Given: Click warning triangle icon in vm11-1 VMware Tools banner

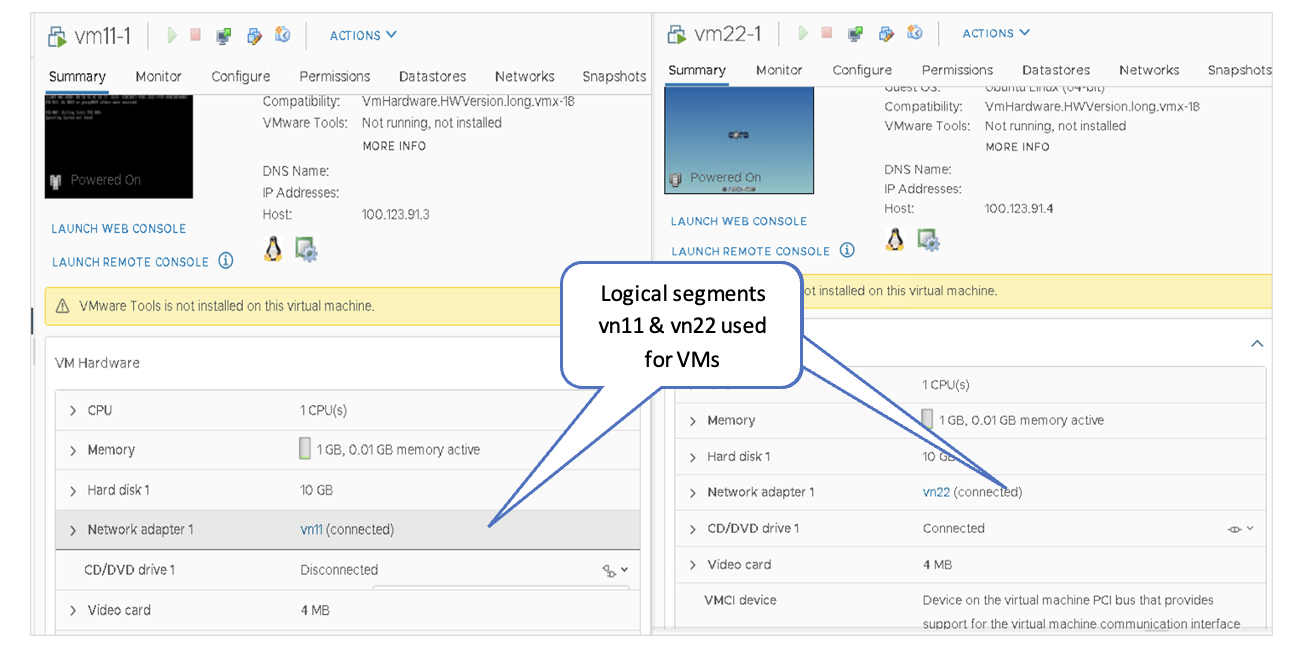Looking at the screenshot, I should [x=62, y=306].
